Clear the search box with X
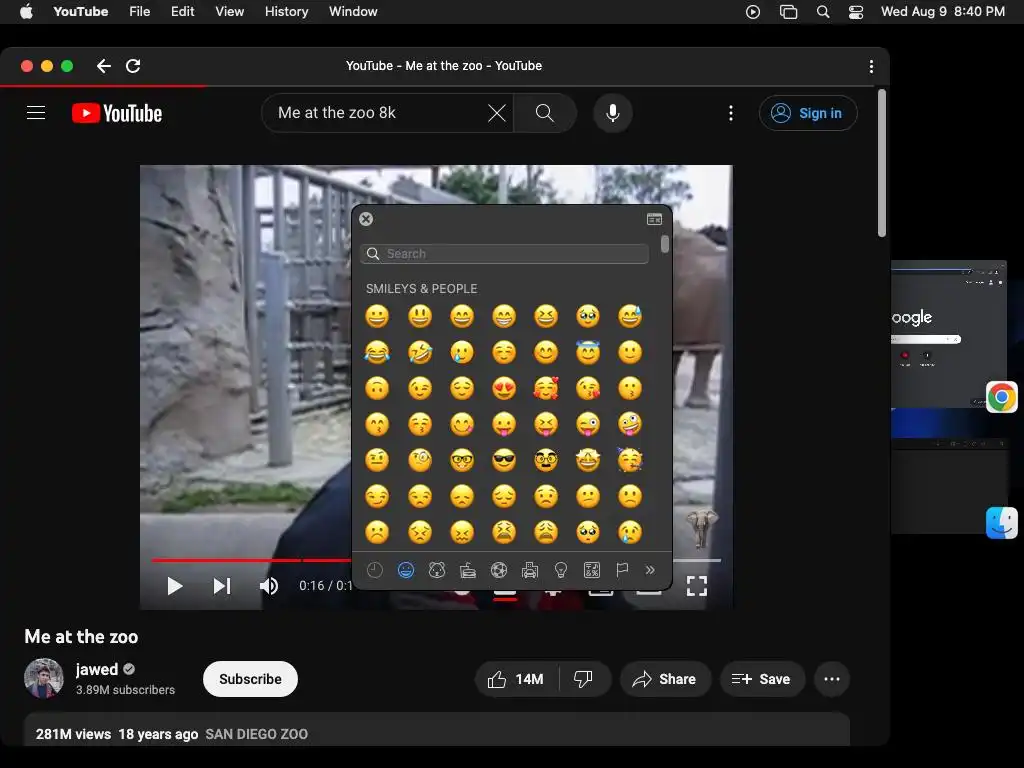 [x=497, y=113]
